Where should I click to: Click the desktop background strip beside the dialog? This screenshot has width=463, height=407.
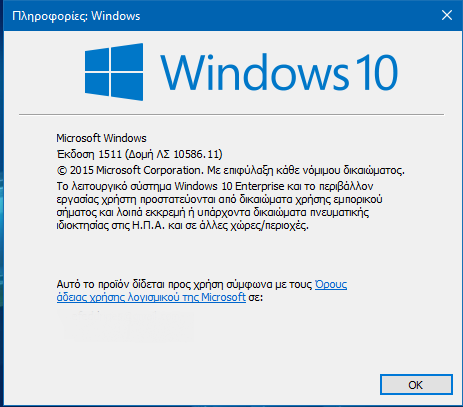click(x=2, y=217)
